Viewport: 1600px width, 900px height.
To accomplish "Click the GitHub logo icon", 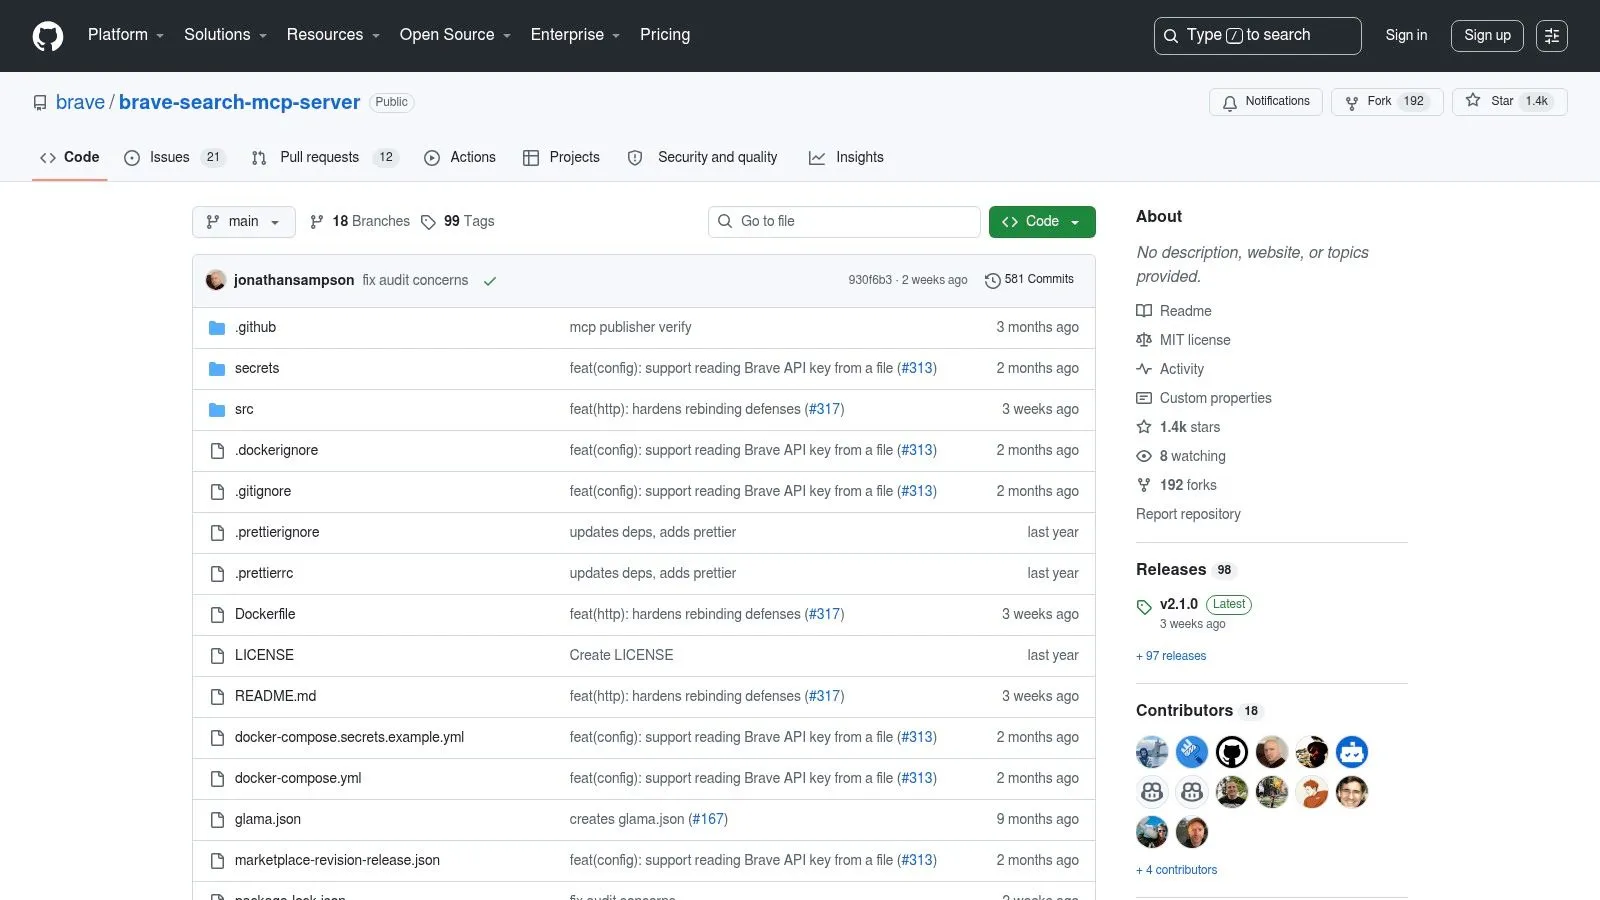I will point(48,36).
